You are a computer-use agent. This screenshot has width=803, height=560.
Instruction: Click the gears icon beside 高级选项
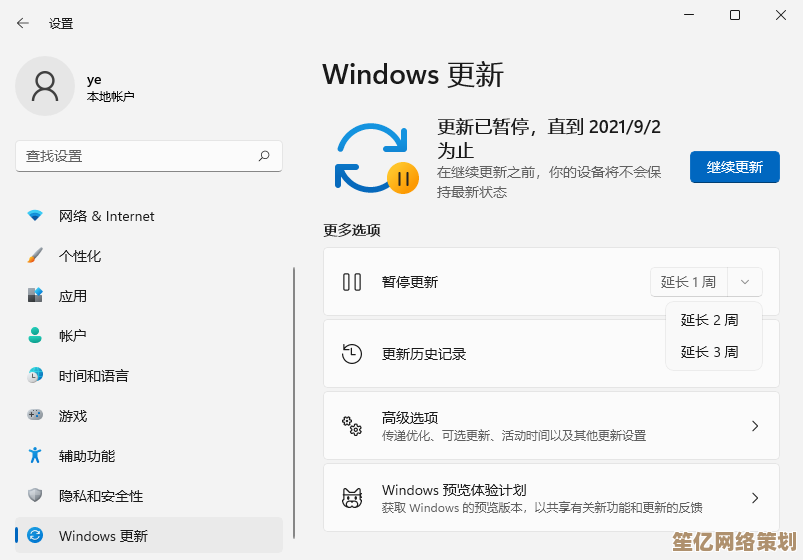coord(352,426)
